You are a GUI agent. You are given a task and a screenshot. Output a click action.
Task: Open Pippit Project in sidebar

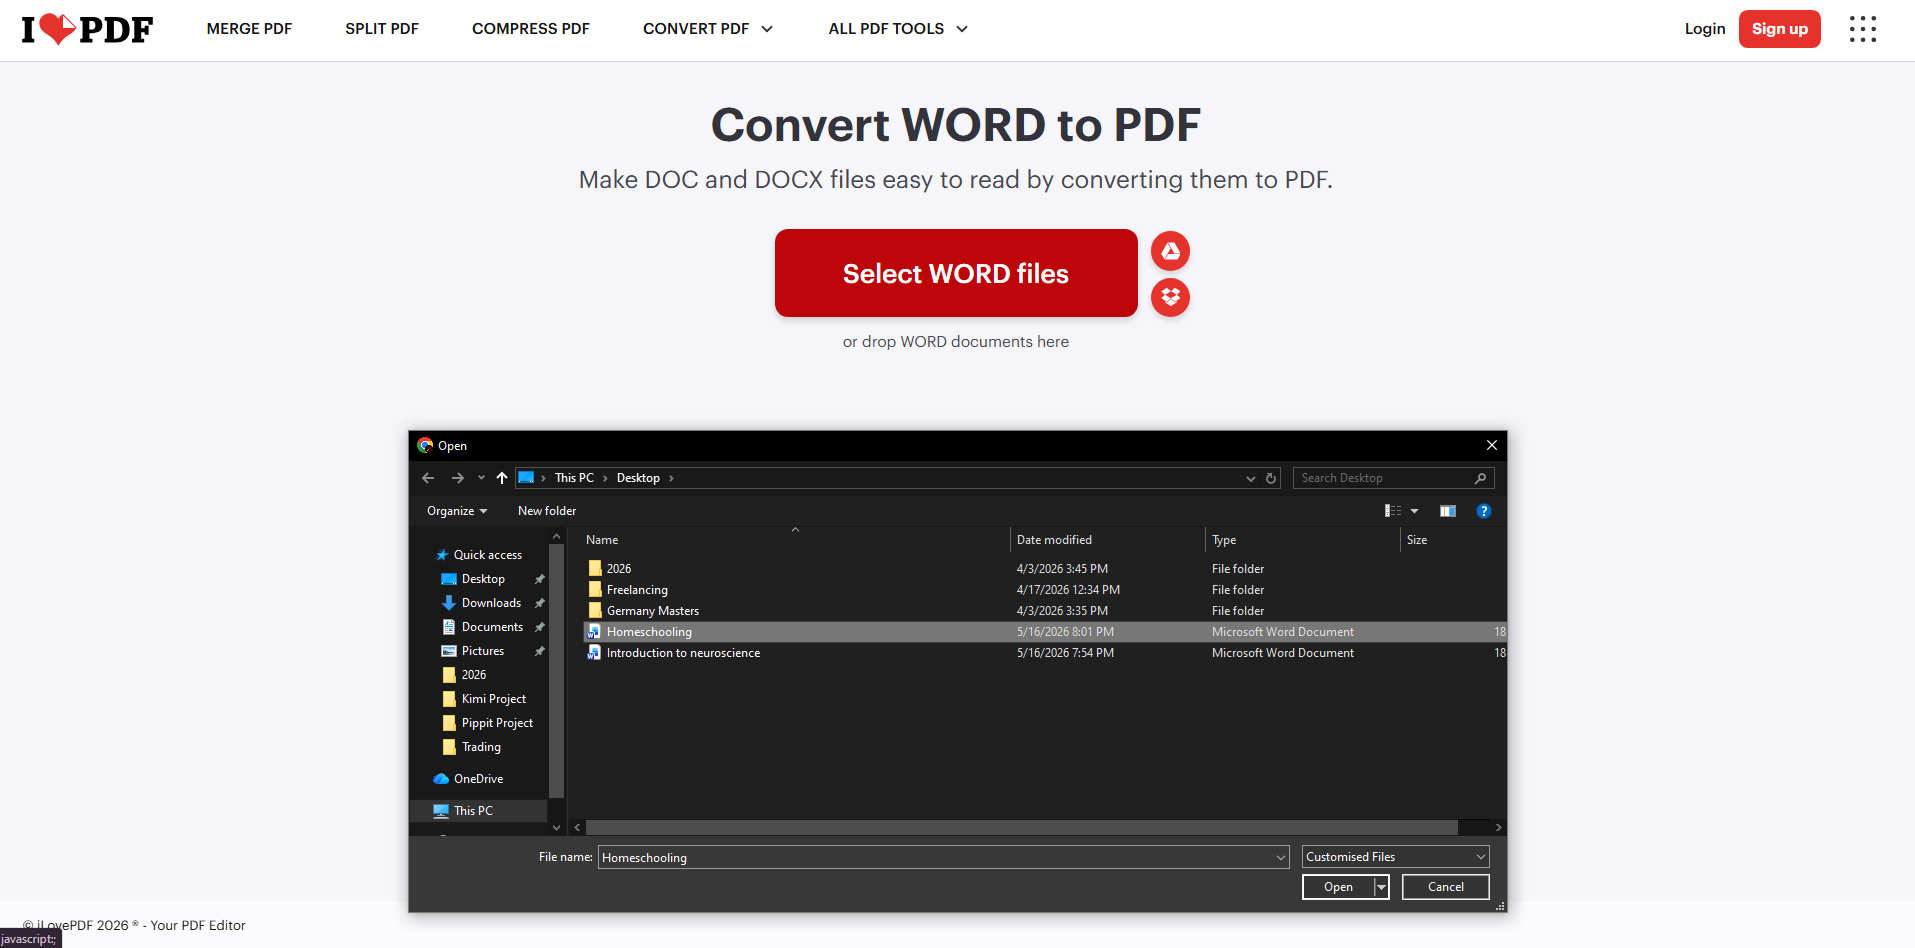point(496,723)
